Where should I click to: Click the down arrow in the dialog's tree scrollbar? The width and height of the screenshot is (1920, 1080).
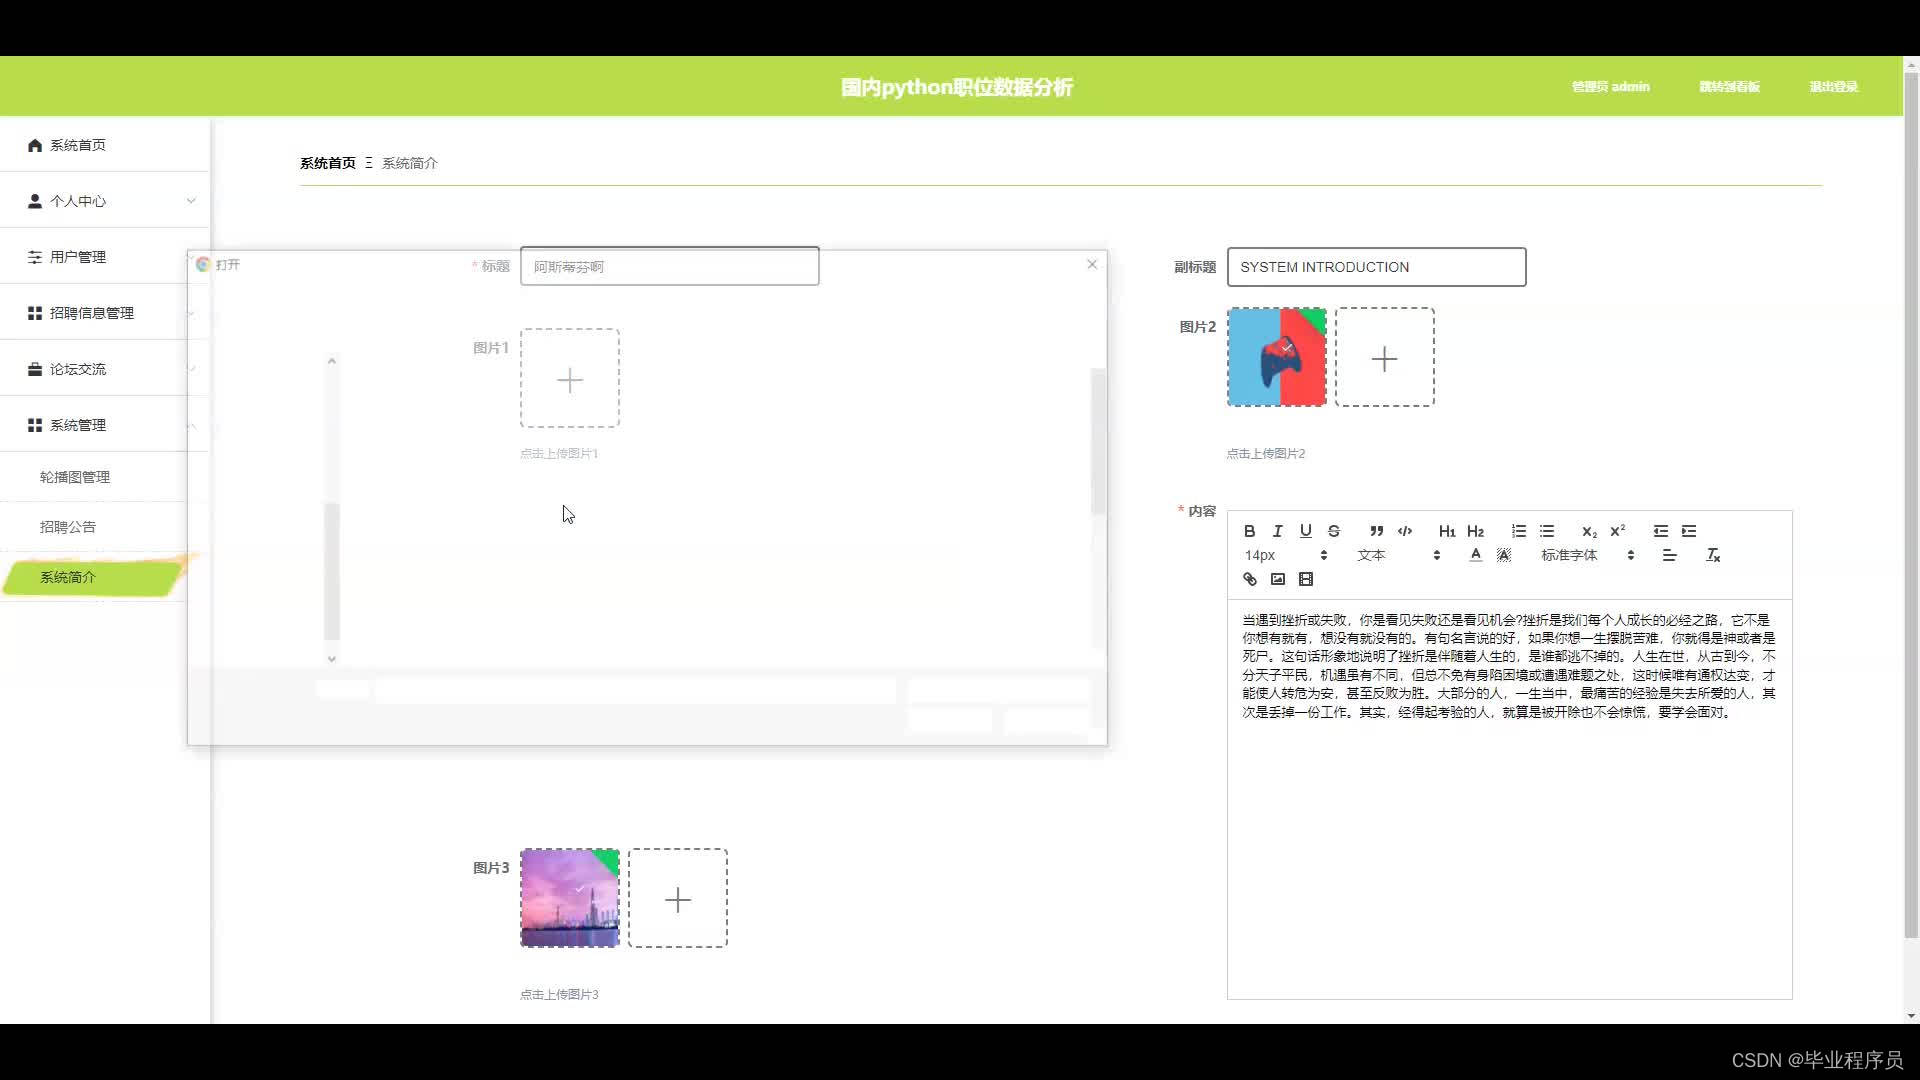tap(332, 658)
